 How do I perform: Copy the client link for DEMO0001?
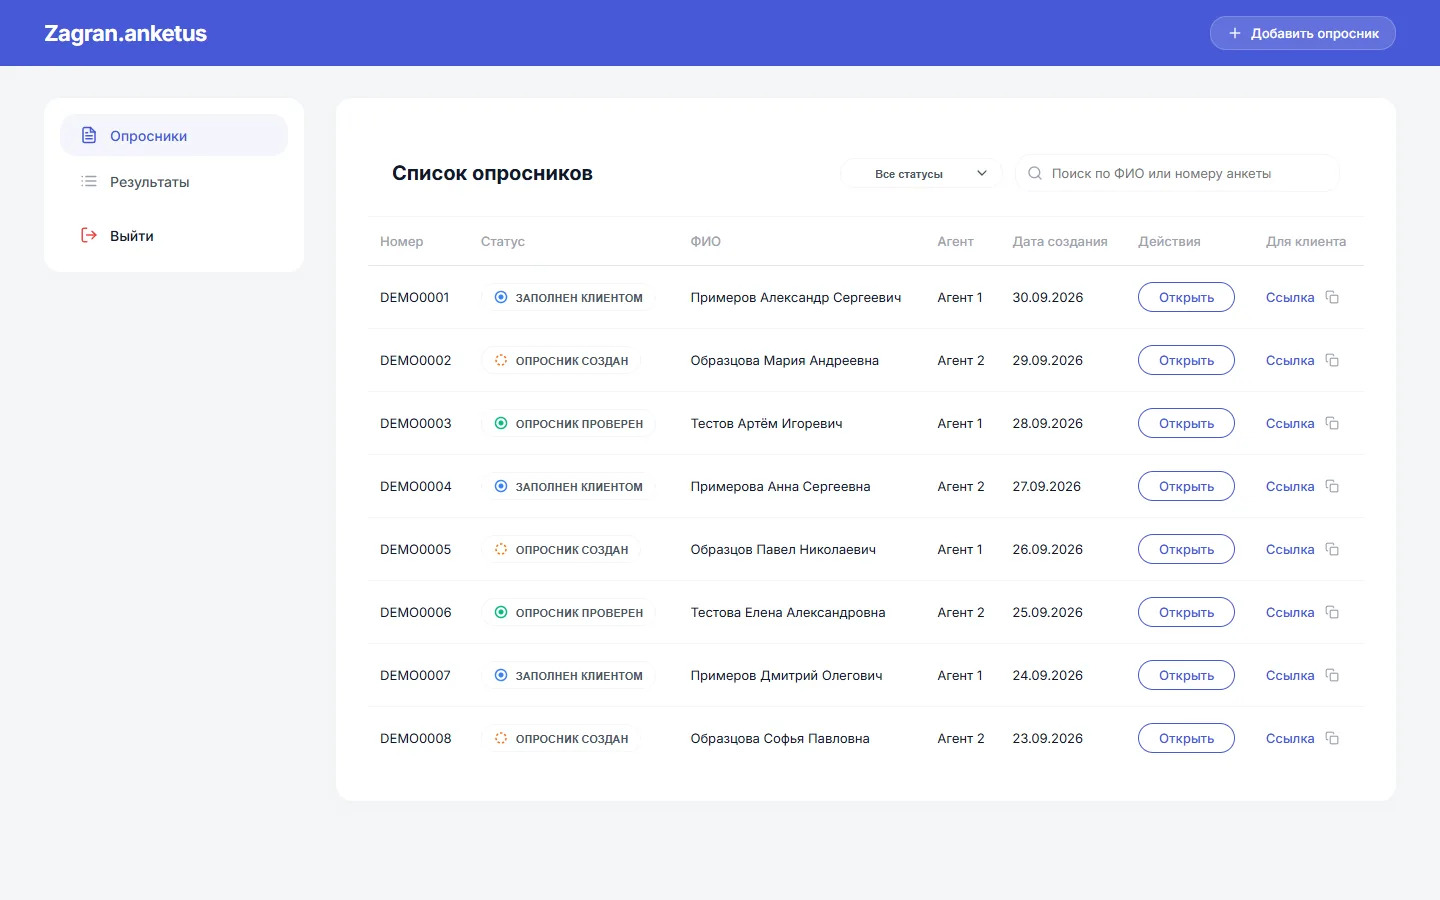(1332, 297)
